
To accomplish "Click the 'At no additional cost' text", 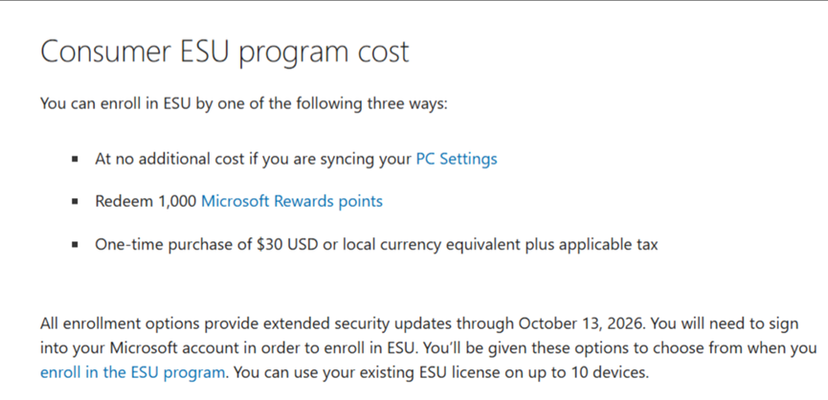I will pyautogui.click(x=170, y=159).
